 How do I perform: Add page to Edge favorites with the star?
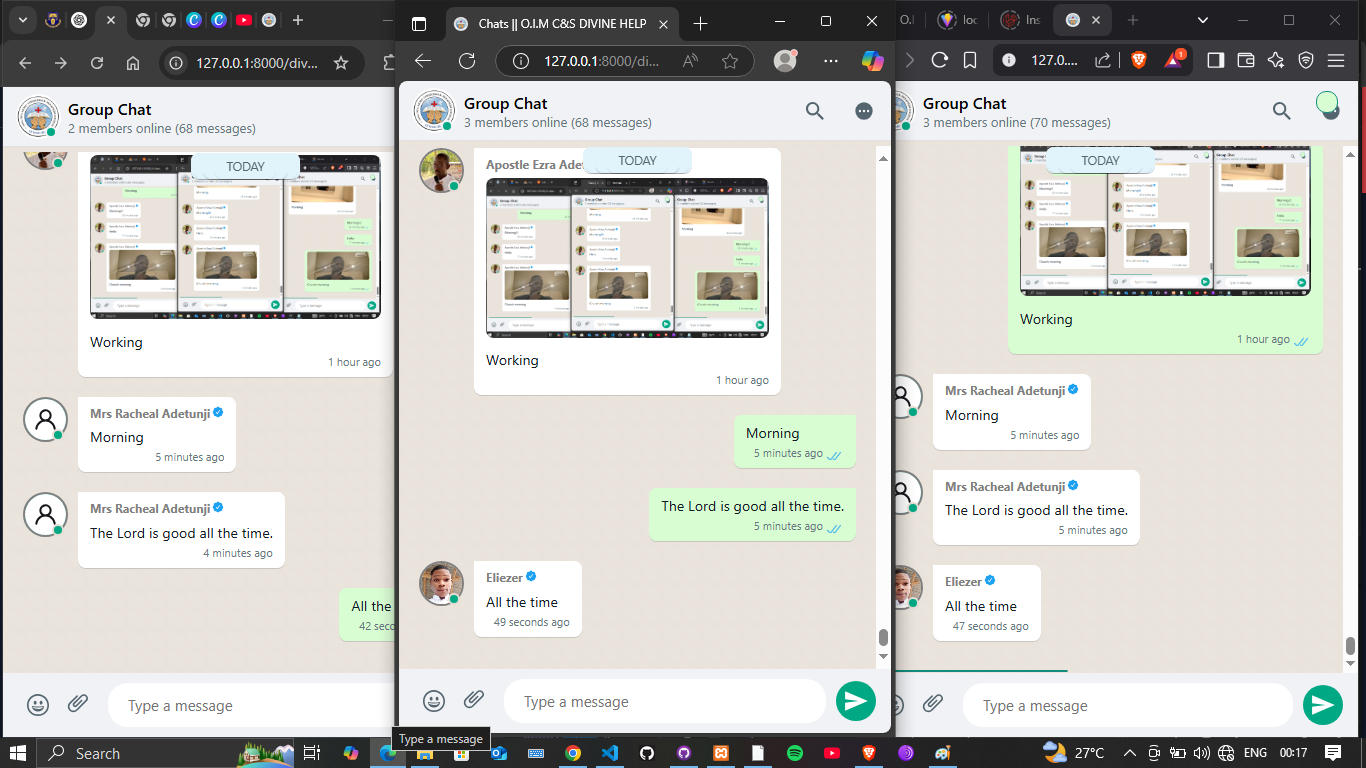coord(730,61)
